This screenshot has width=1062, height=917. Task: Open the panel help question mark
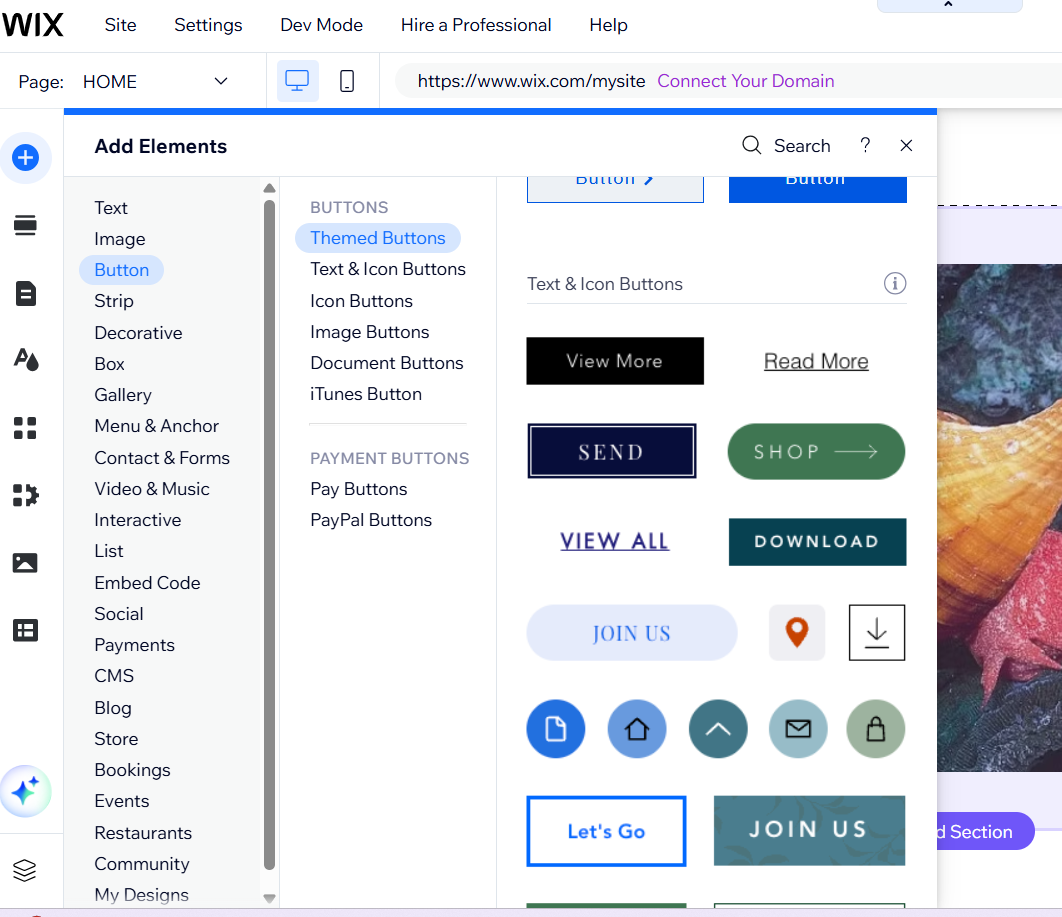(x=865, y=145)
